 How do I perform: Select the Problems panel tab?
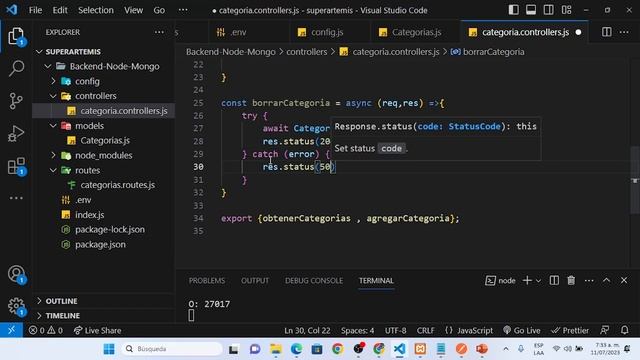point(207,281)
